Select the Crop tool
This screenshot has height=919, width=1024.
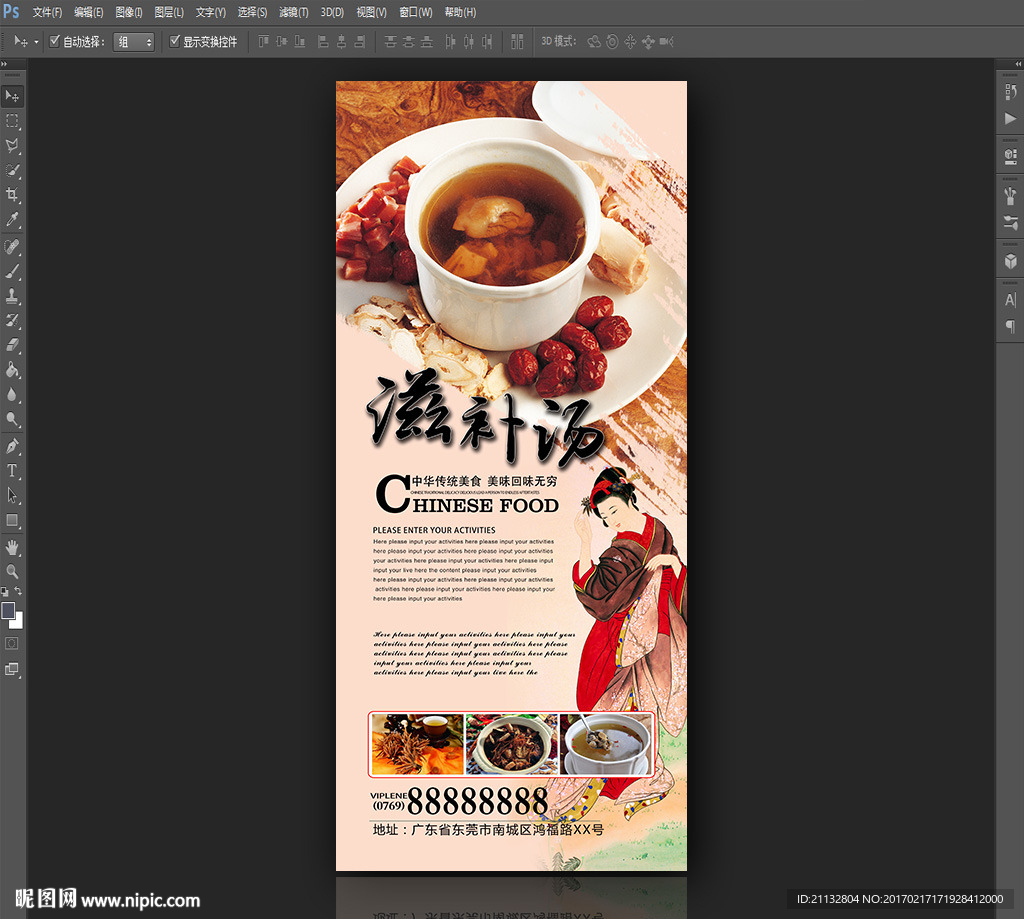point(12,195)
